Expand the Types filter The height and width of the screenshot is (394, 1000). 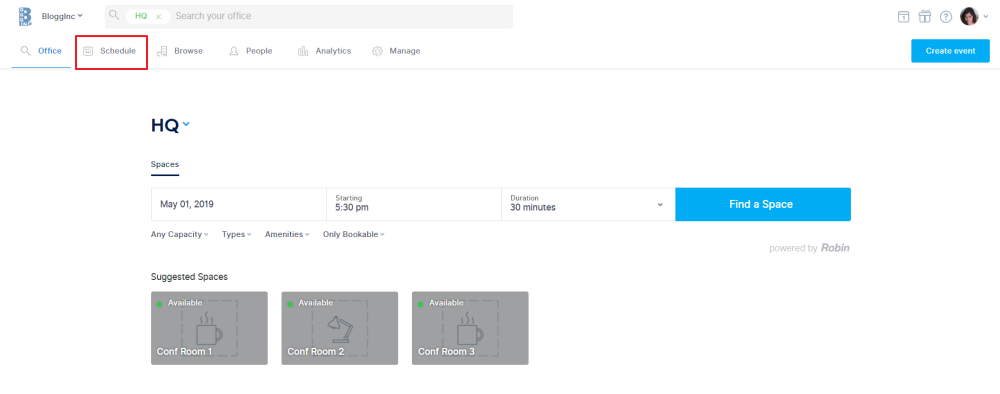tap(237, 235)
